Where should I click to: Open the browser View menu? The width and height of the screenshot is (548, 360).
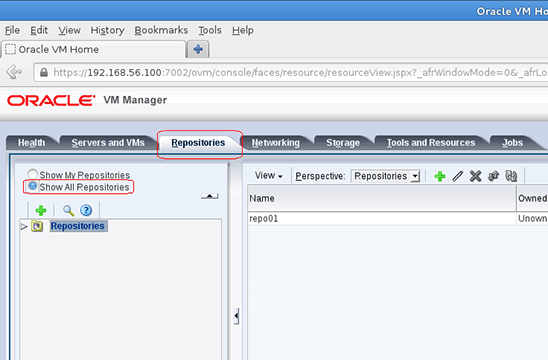click(69, 30)
